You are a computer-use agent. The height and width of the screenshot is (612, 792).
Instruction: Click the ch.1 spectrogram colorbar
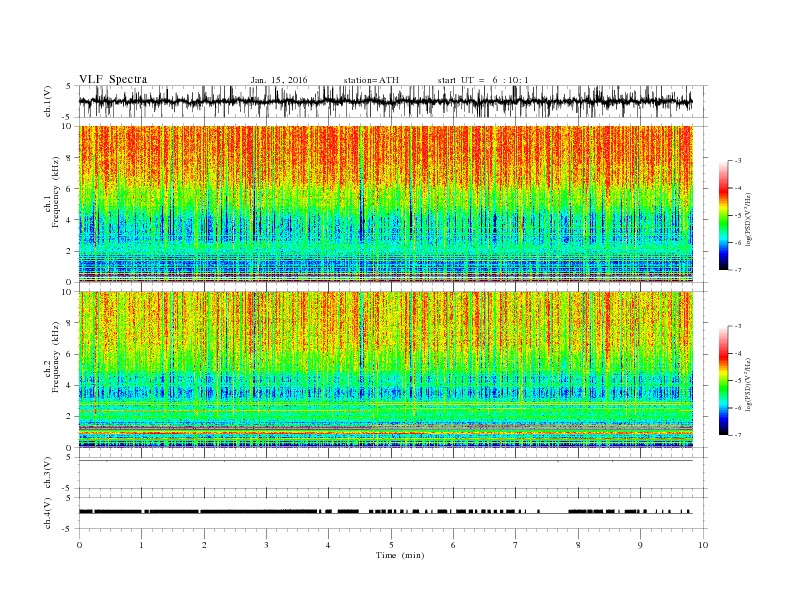click(x=723, y=216)
